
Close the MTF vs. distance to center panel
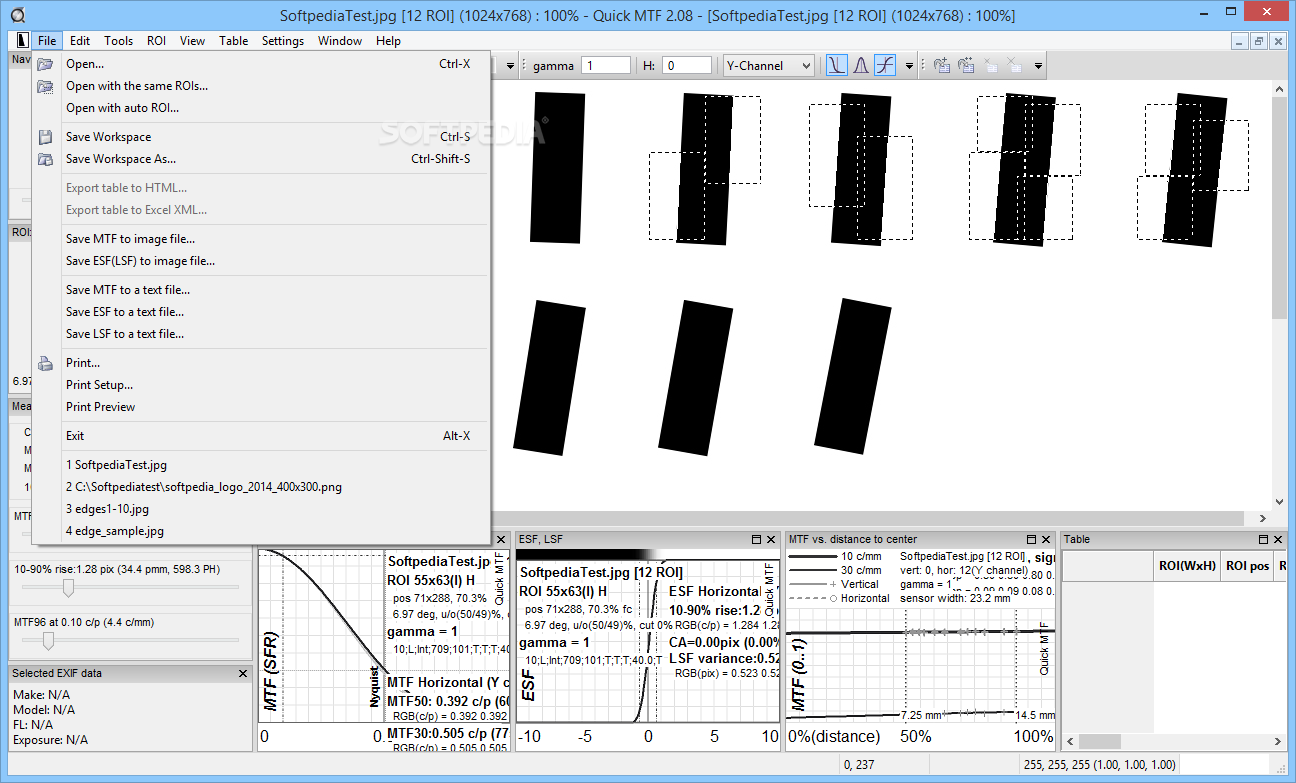click(1046, 539)
